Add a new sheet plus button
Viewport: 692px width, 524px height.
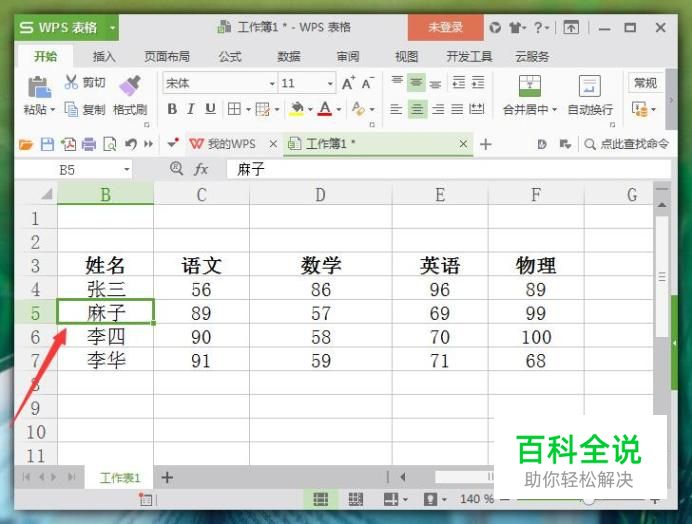tap(167, 478)
